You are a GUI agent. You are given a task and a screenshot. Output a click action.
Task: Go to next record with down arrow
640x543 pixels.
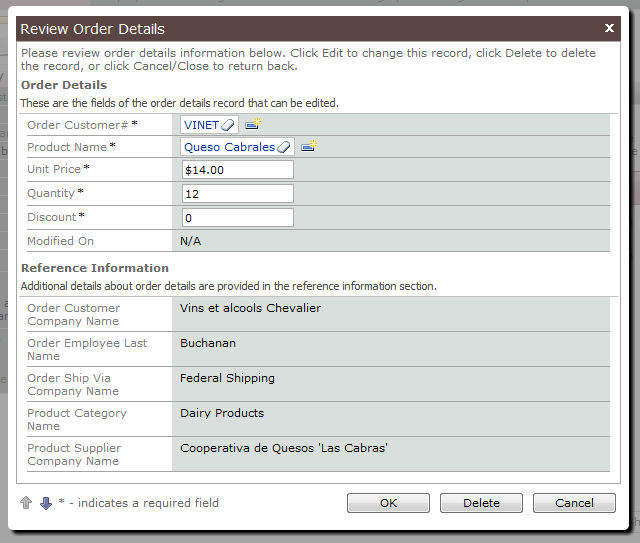tap(46, 503)
